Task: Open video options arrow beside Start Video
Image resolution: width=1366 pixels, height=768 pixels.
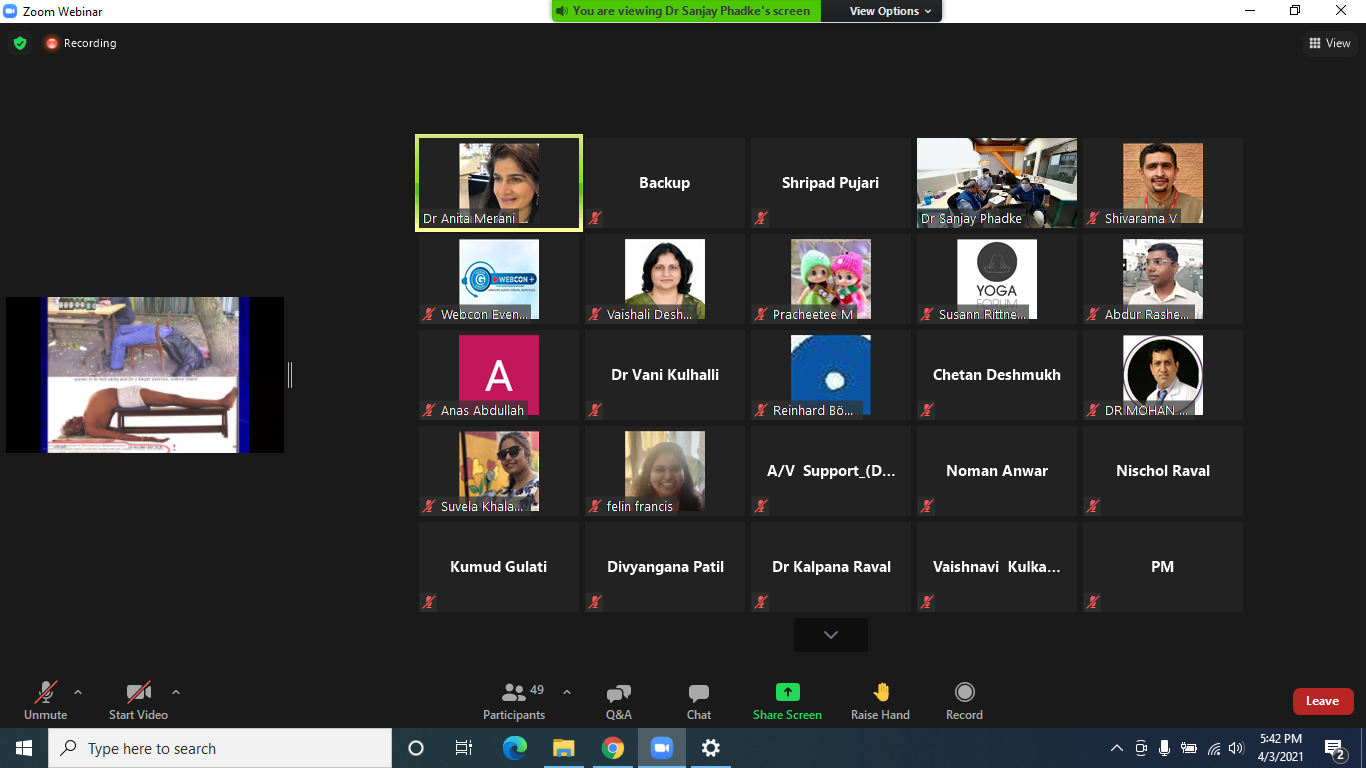Action: 176,692
